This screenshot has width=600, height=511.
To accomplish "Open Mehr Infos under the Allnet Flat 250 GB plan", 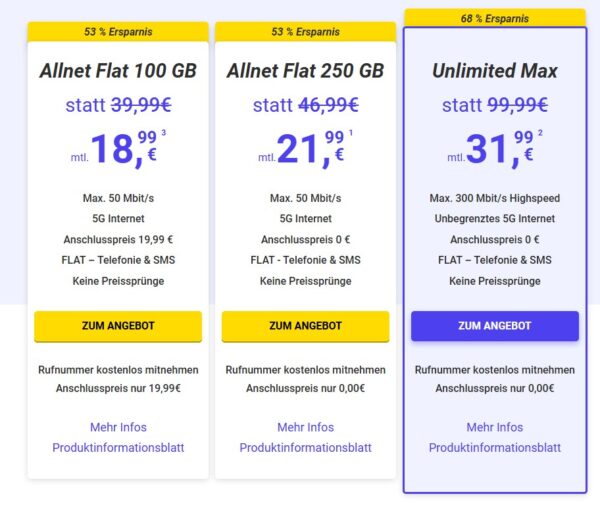I will pyautogui.click(x=305, y=427).
